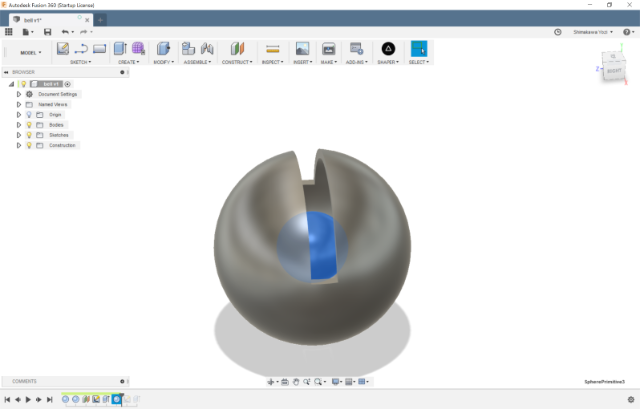The image size is (640, 409).
Task: Redo the last undone action
Action: click(85, 32)
